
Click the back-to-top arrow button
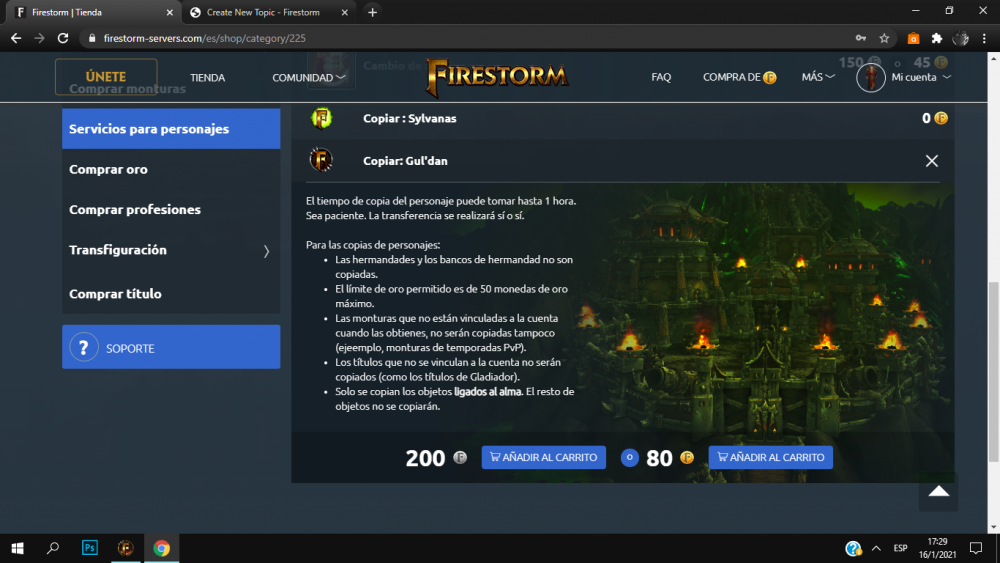point(938,491)
